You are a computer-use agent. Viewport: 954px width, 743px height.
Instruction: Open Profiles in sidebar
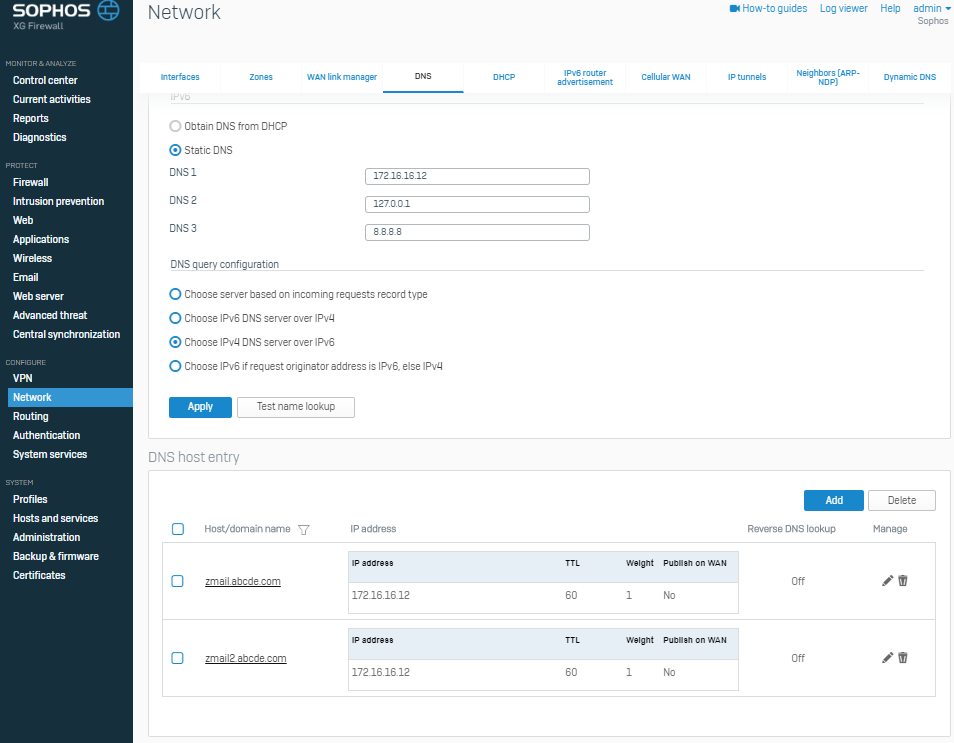30,499
